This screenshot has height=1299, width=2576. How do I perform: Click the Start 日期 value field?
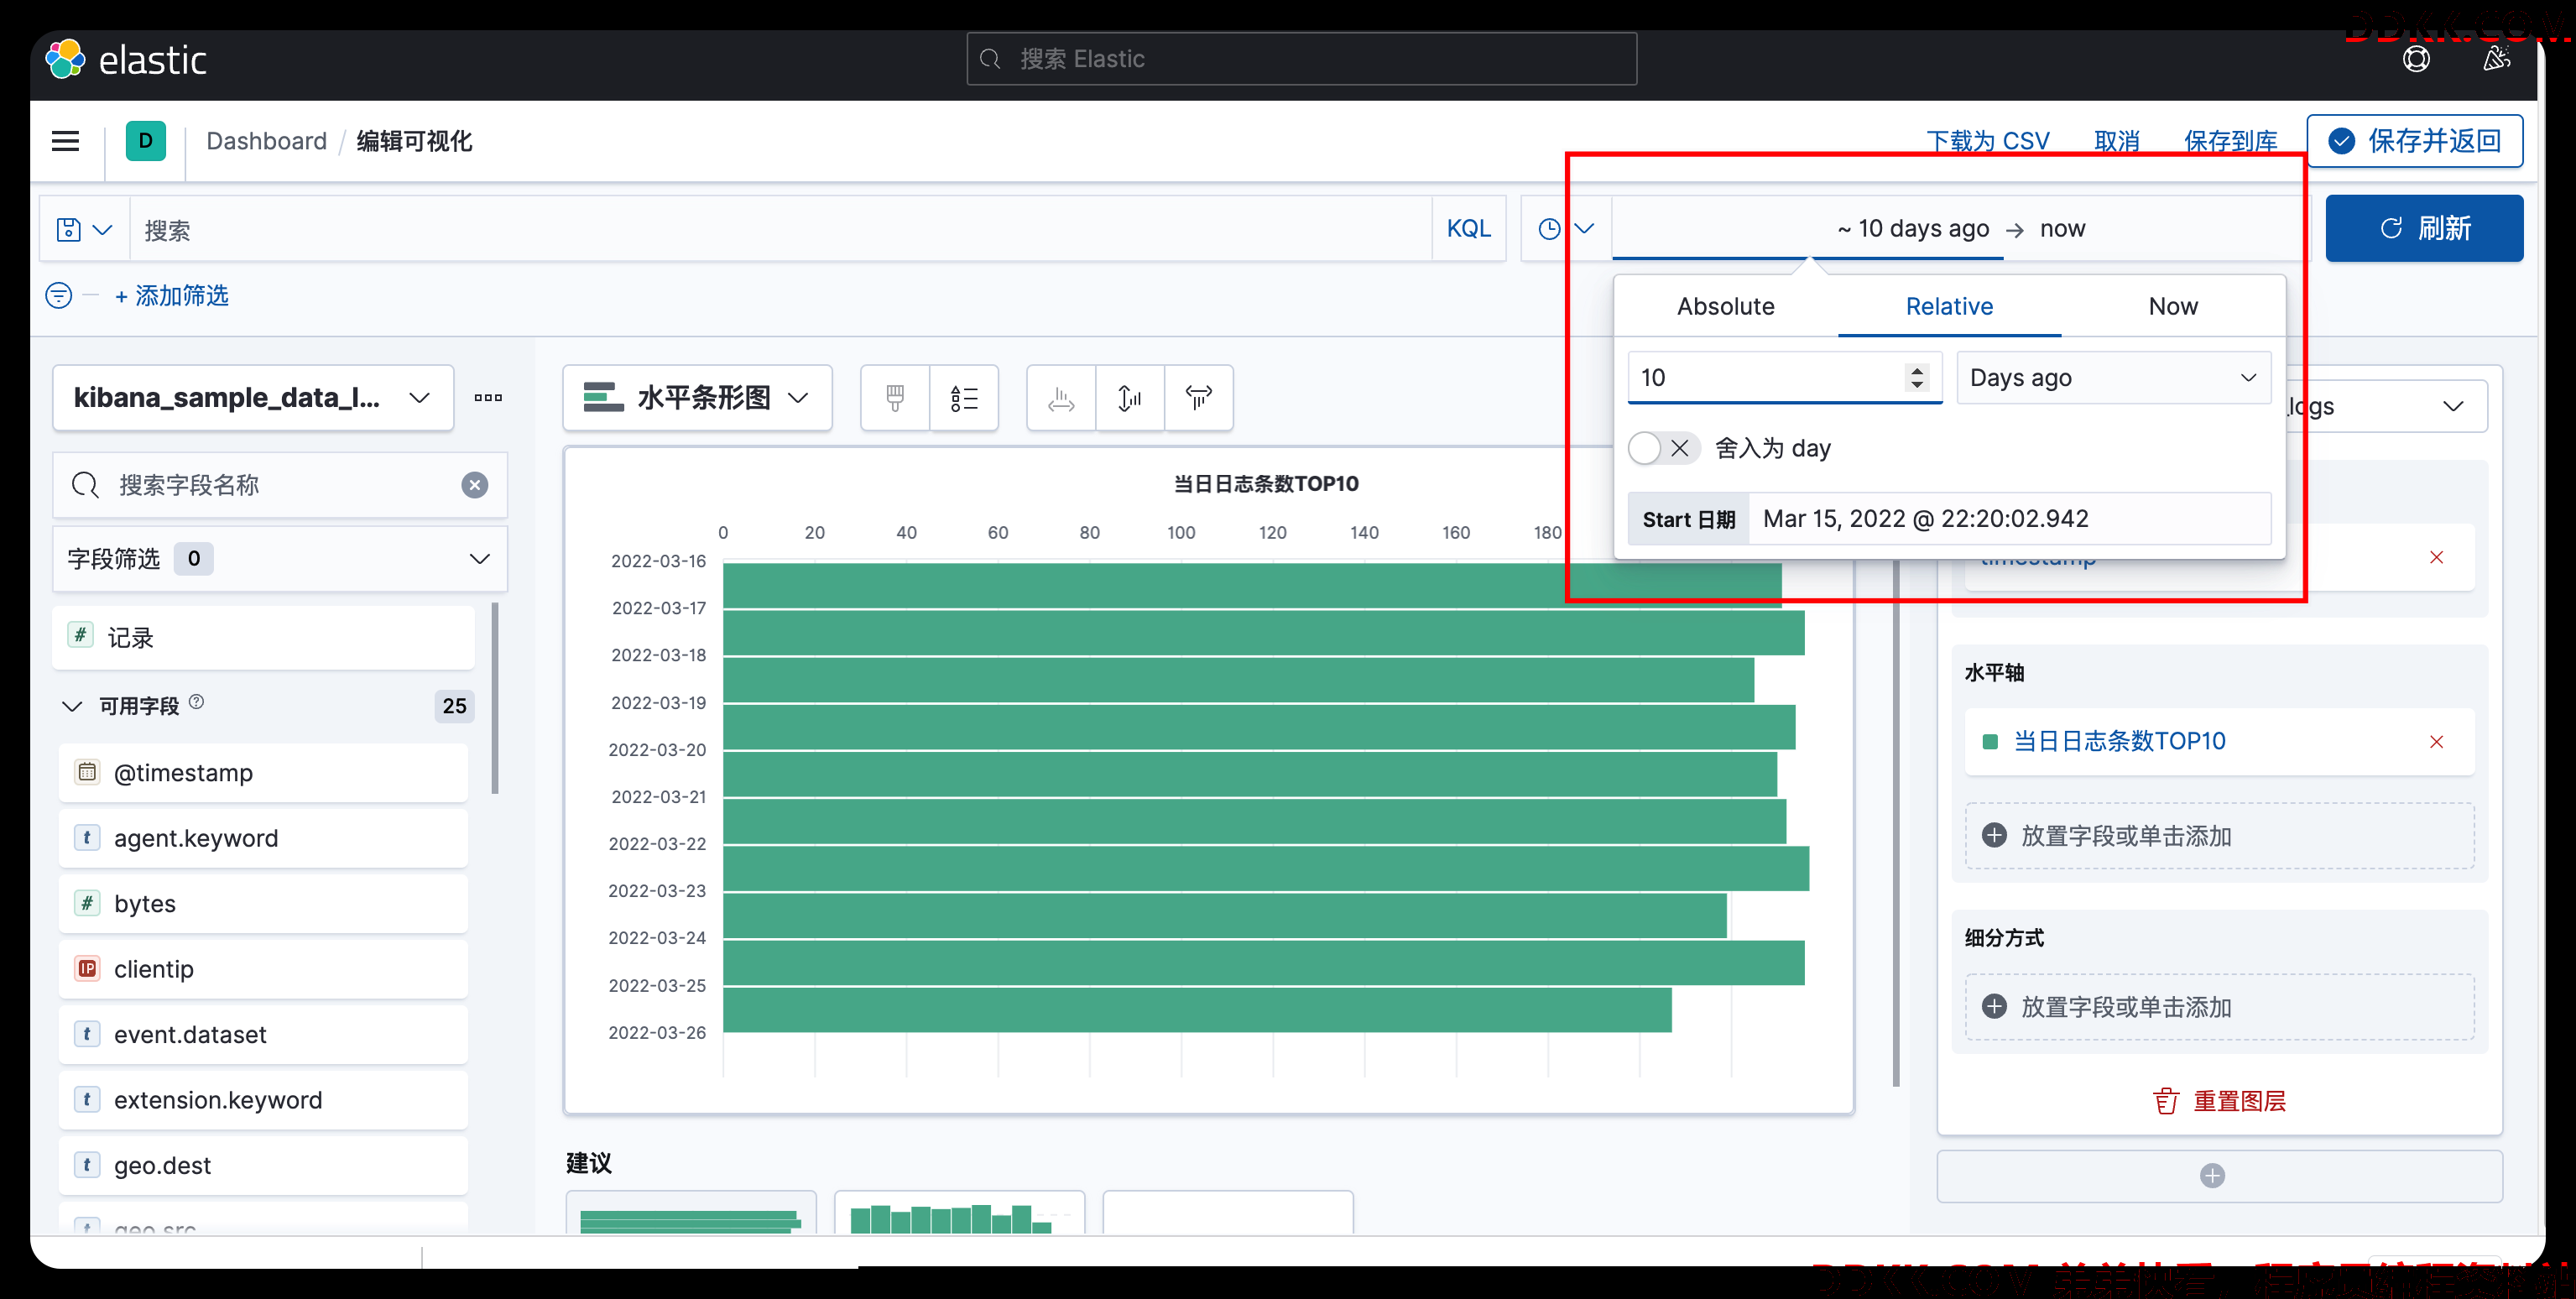click(2008, 519)
